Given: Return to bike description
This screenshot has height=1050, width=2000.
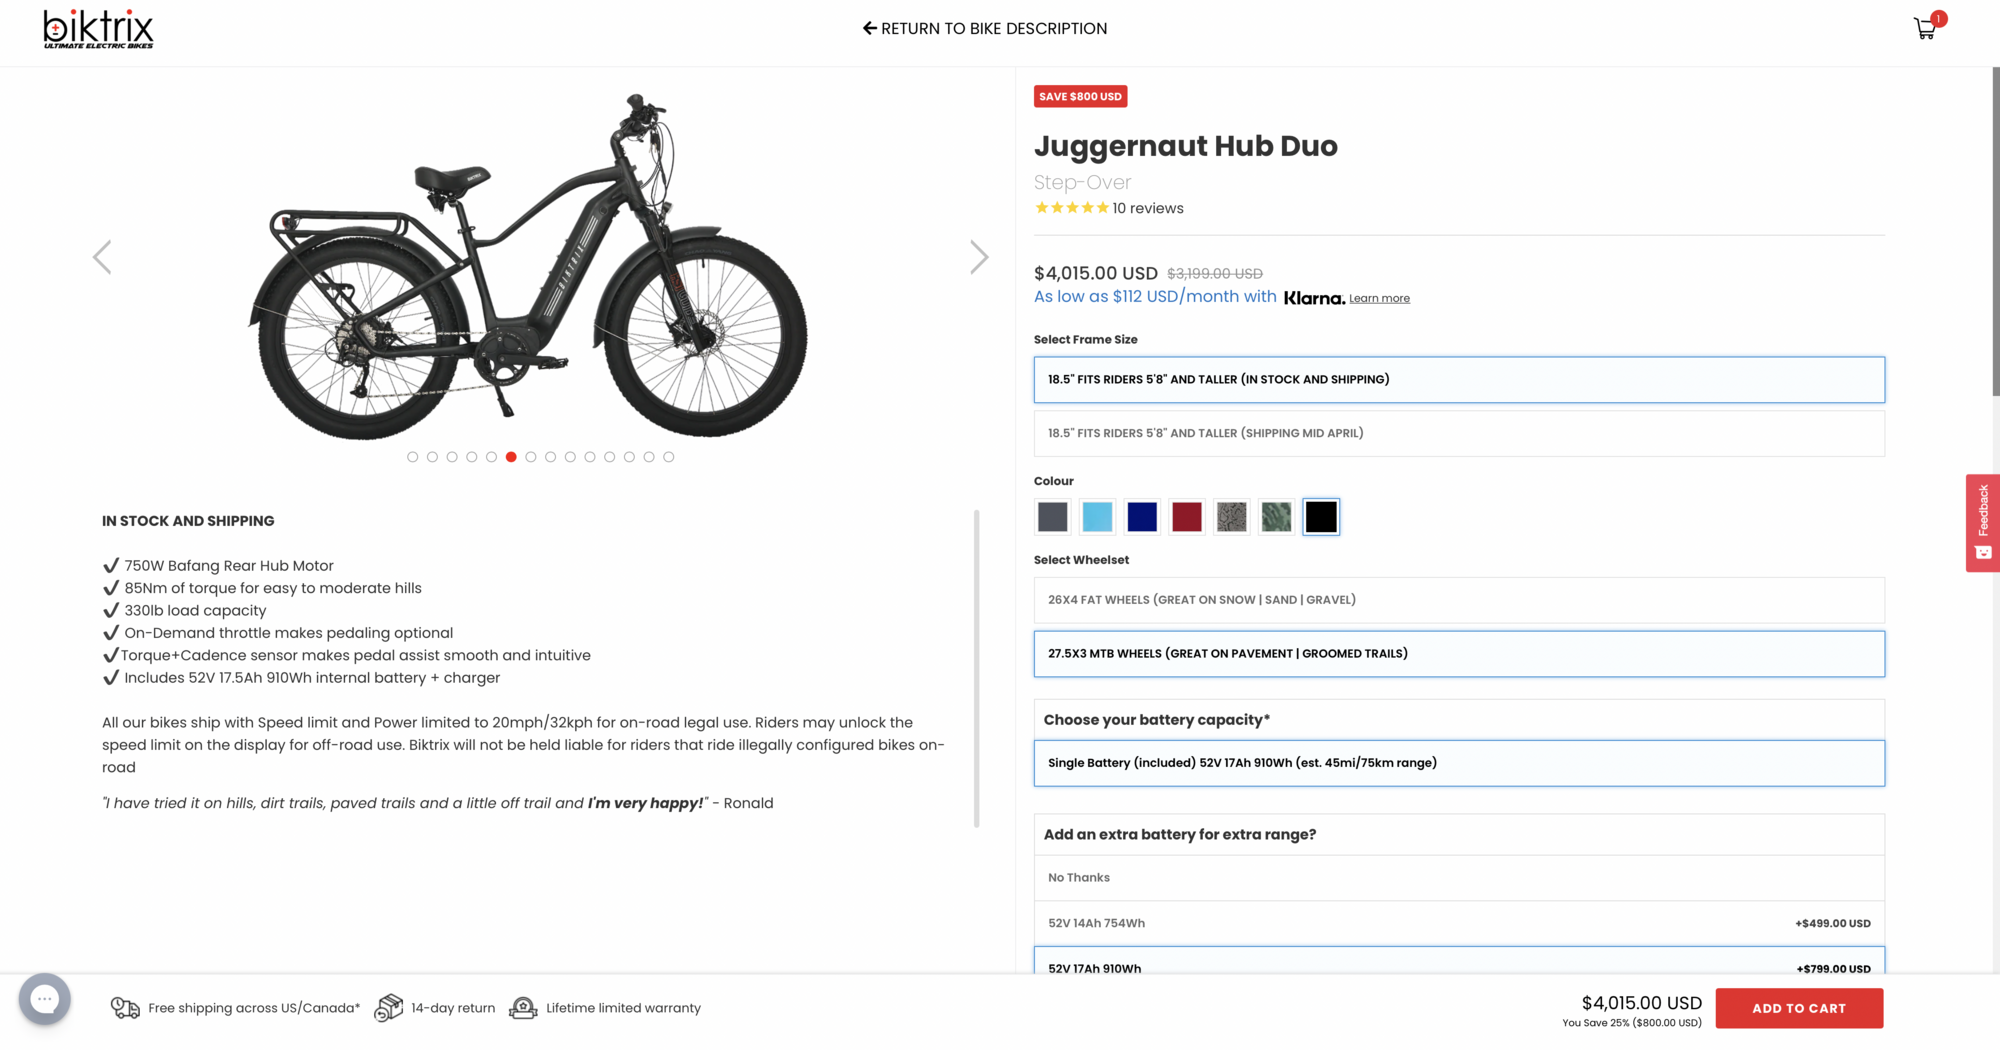Looking at the screenshot, I should point(985,29).
